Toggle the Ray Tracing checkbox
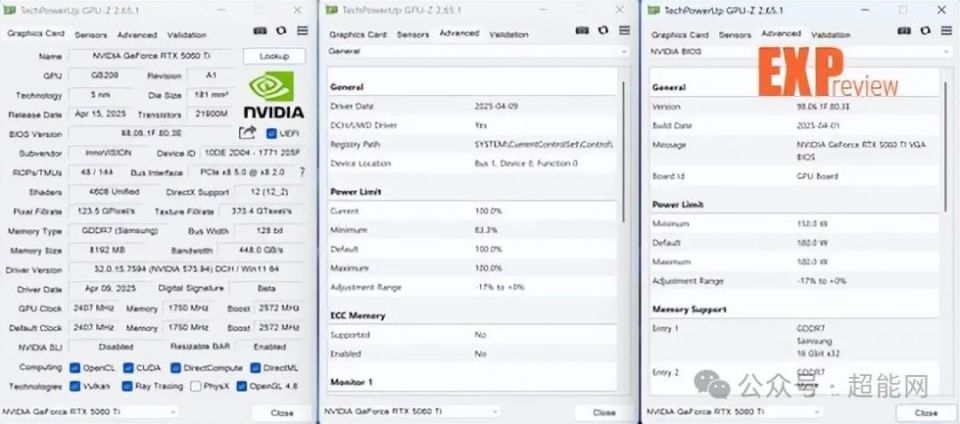Viewport: 960px width, 424px height. point(127,386)
